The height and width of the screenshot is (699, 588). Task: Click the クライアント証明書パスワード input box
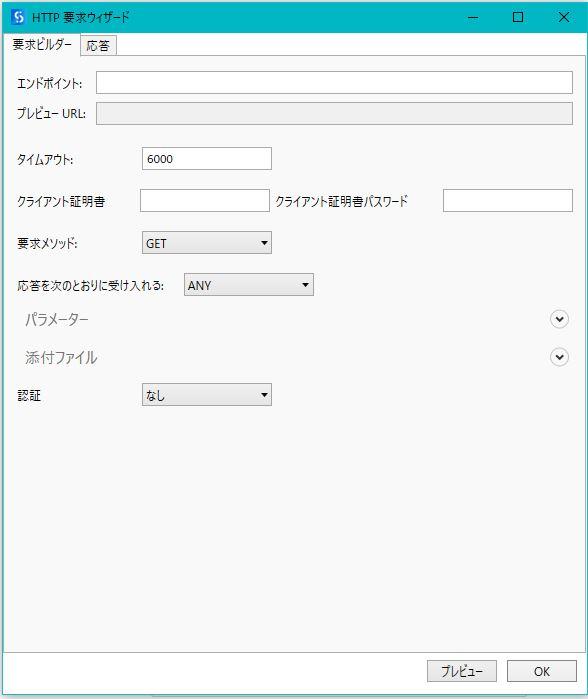[508, 201]
